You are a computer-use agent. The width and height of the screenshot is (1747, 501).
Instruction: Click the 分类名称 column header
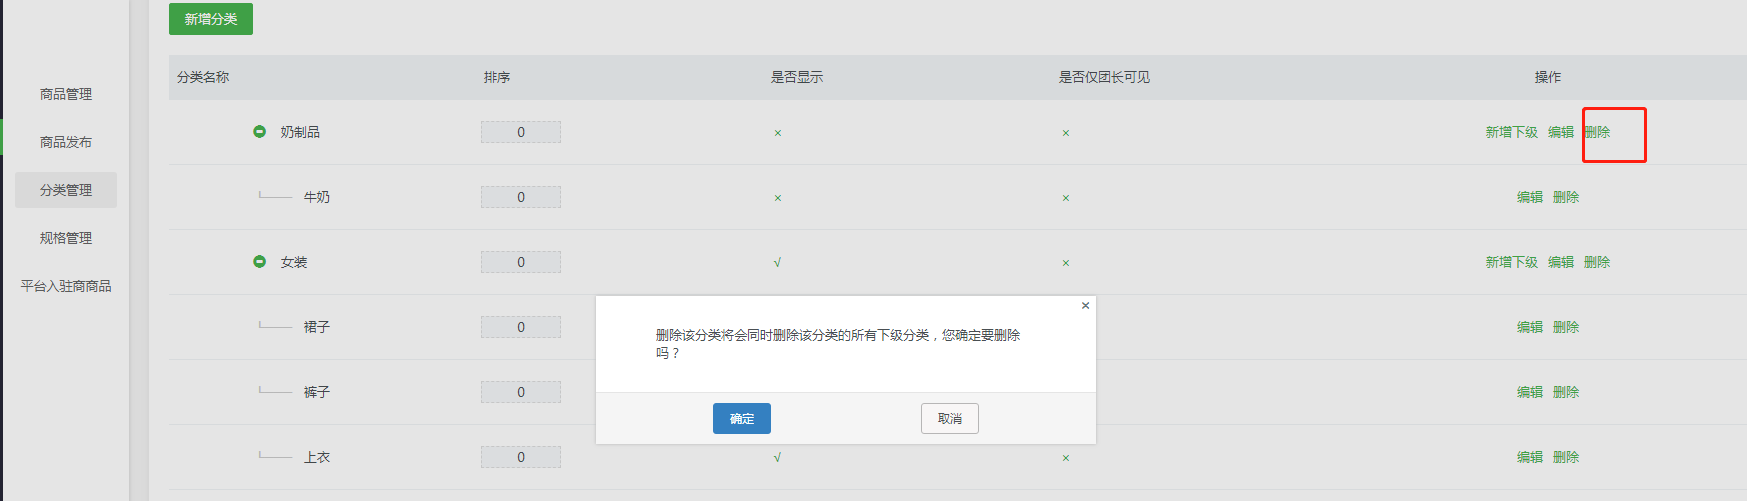click(x=203, y=77)
